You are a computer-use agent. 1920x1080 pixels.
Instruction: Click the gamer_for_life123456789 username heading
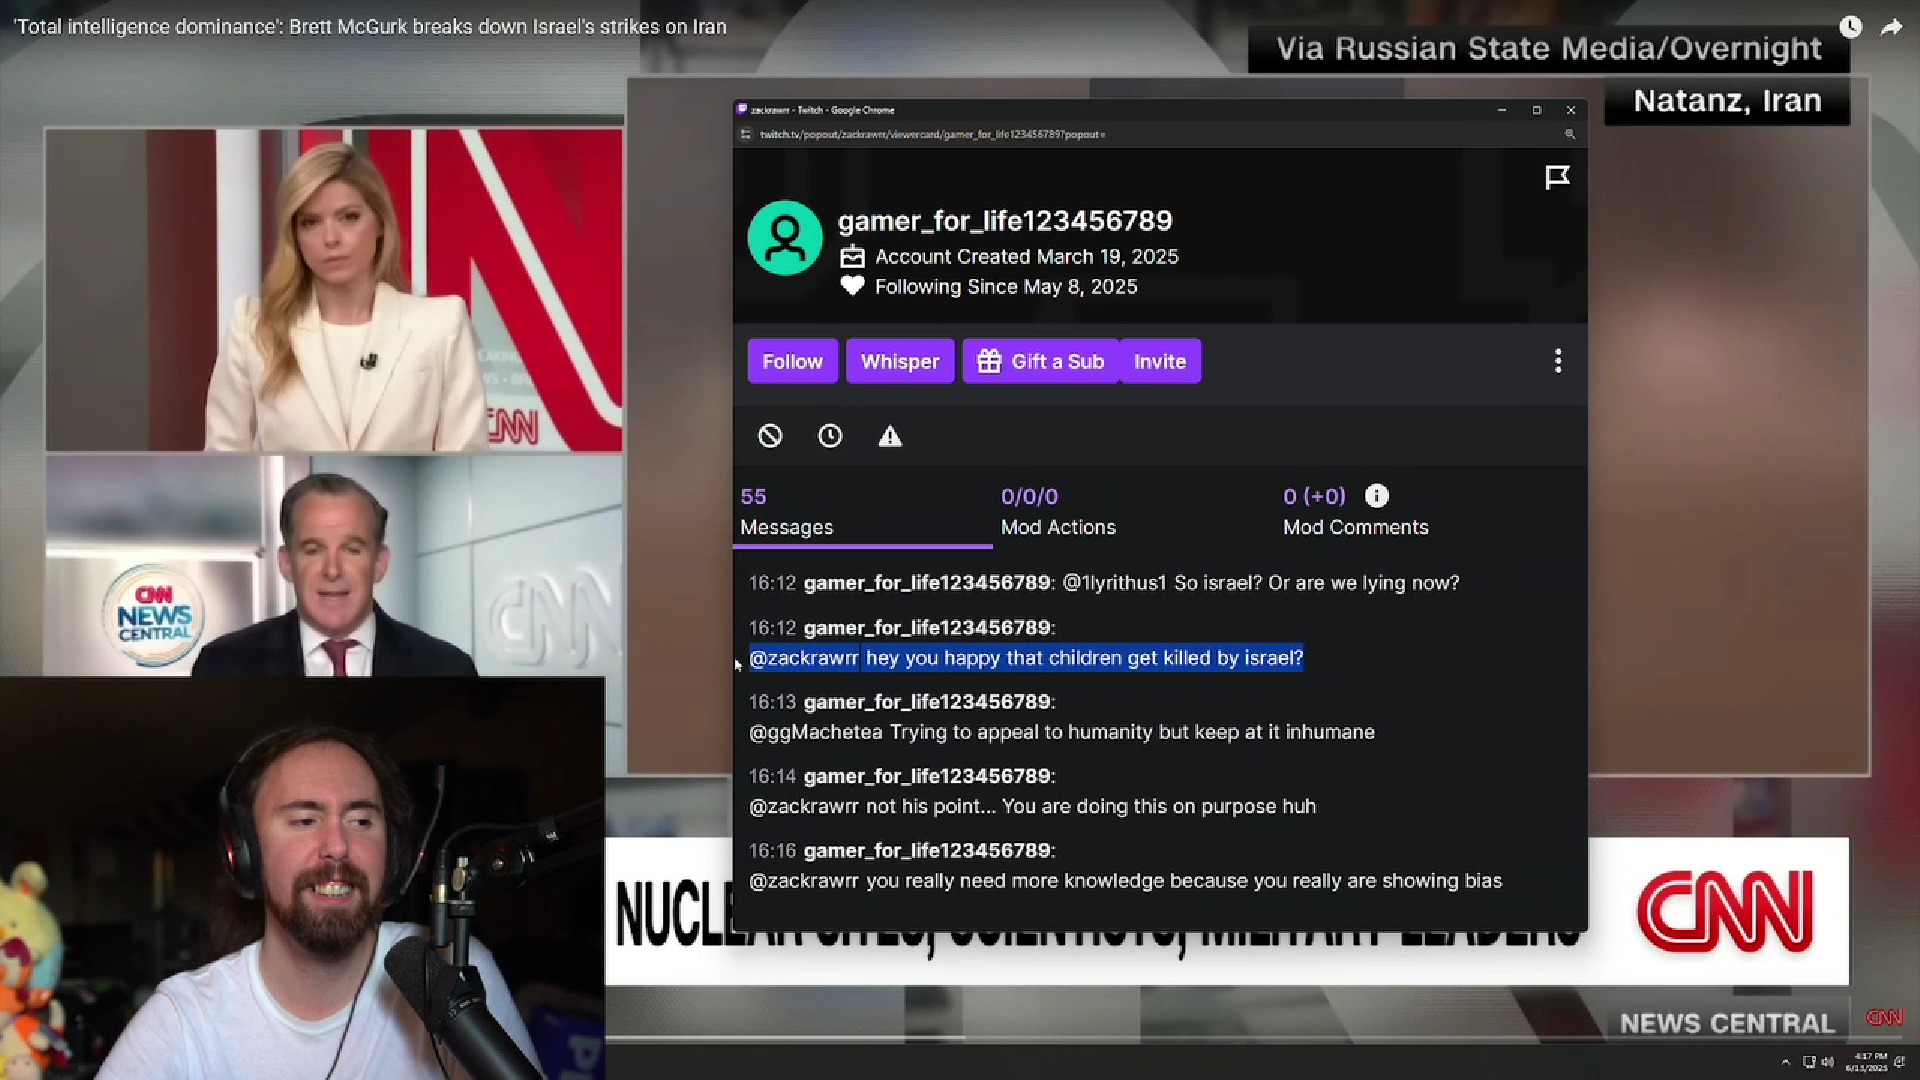[x=1005, y=221]
